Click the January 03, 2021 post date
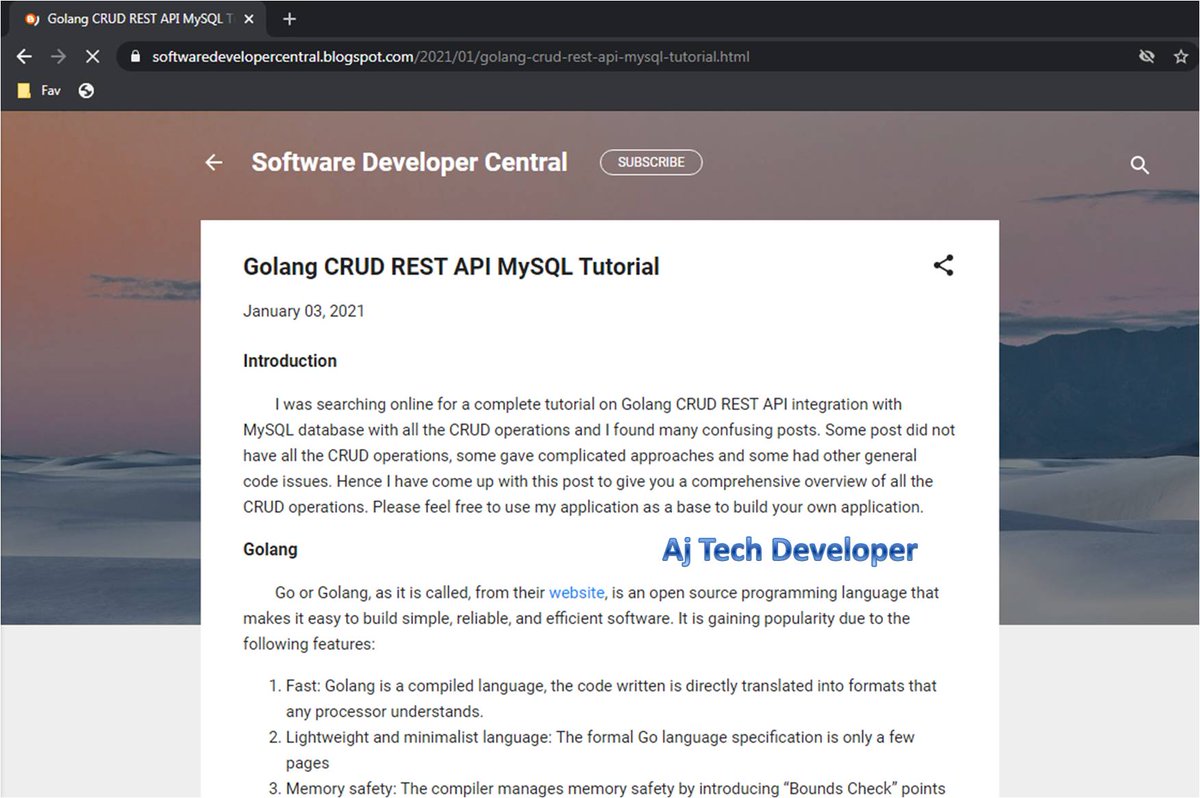This screenshot has width=1200, height=798. [304, 311]
